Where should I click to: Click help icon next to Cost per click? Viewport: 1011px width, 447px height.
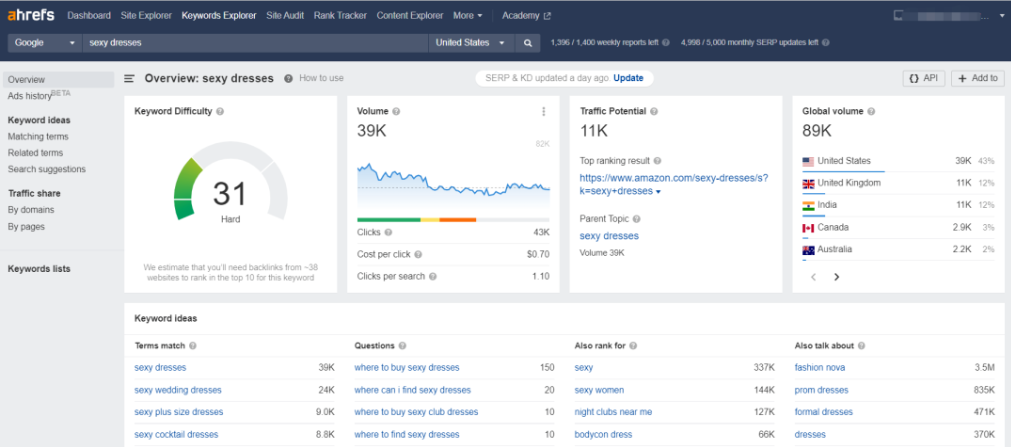[418, 254]
